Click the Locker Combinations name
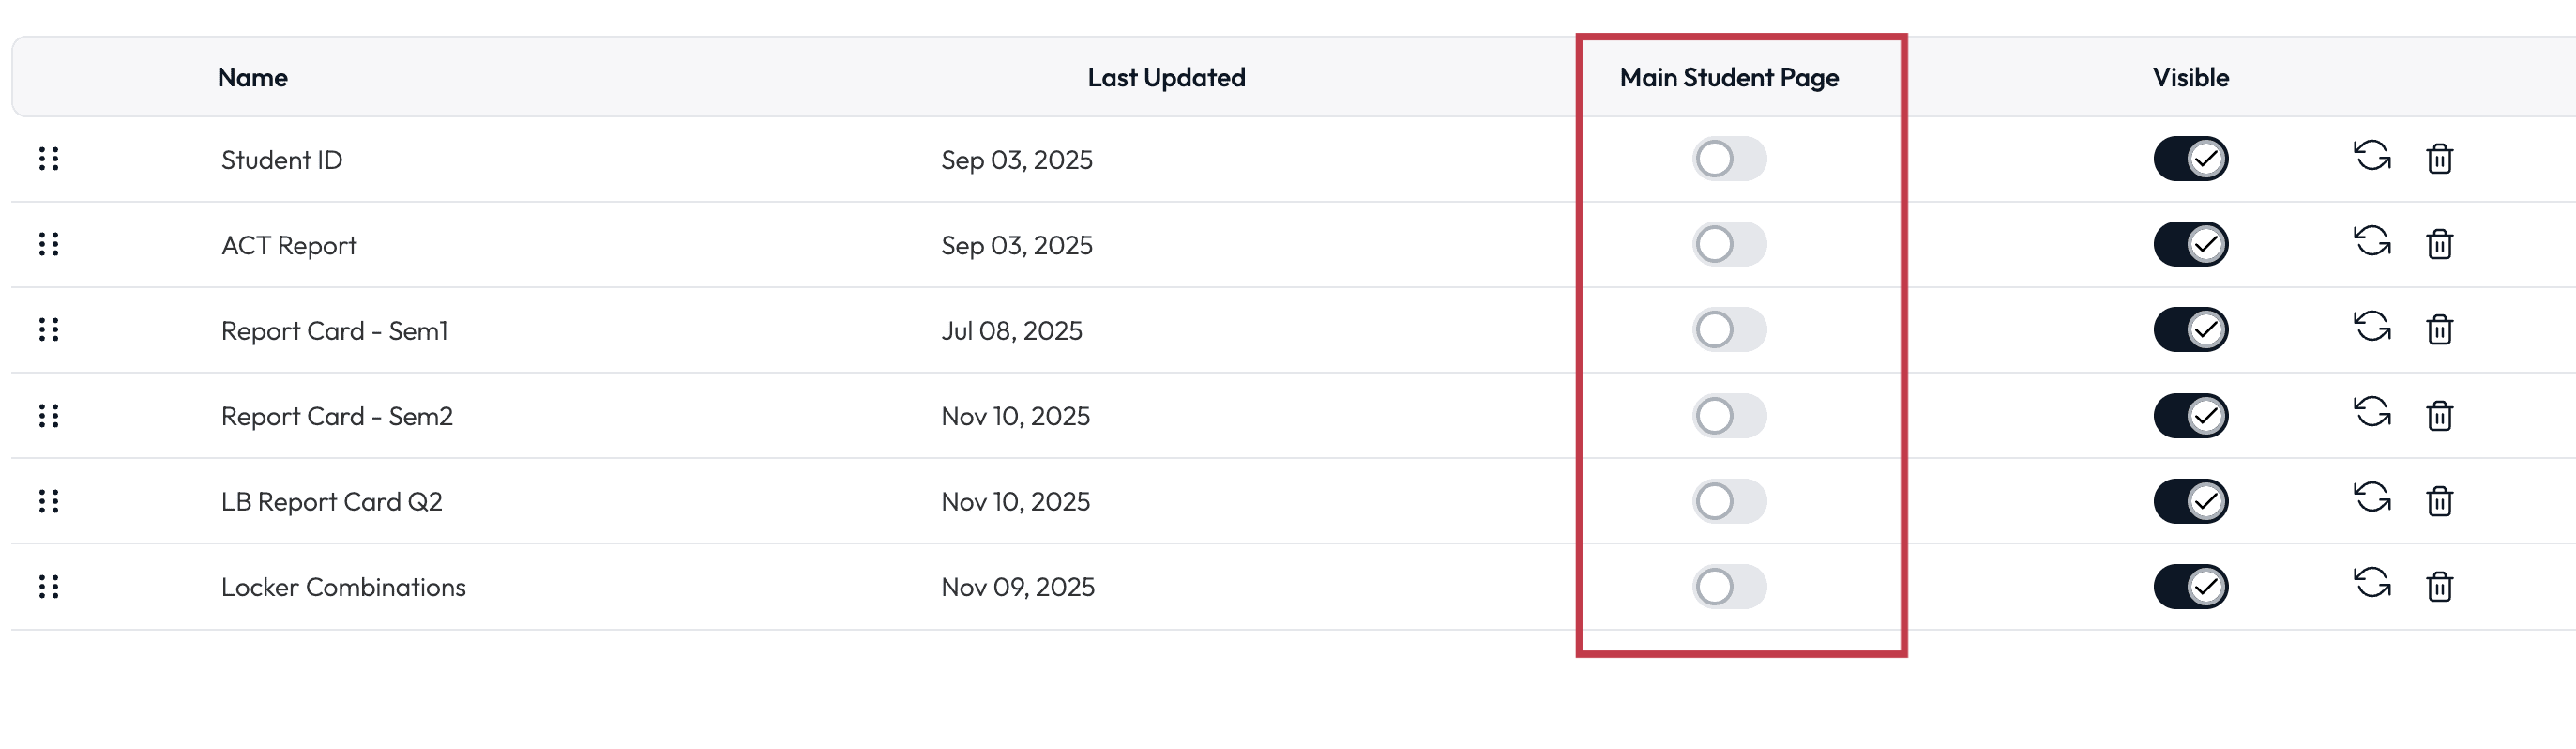The width and height of the screenshot is (2576, 749). tap(343, 587)
